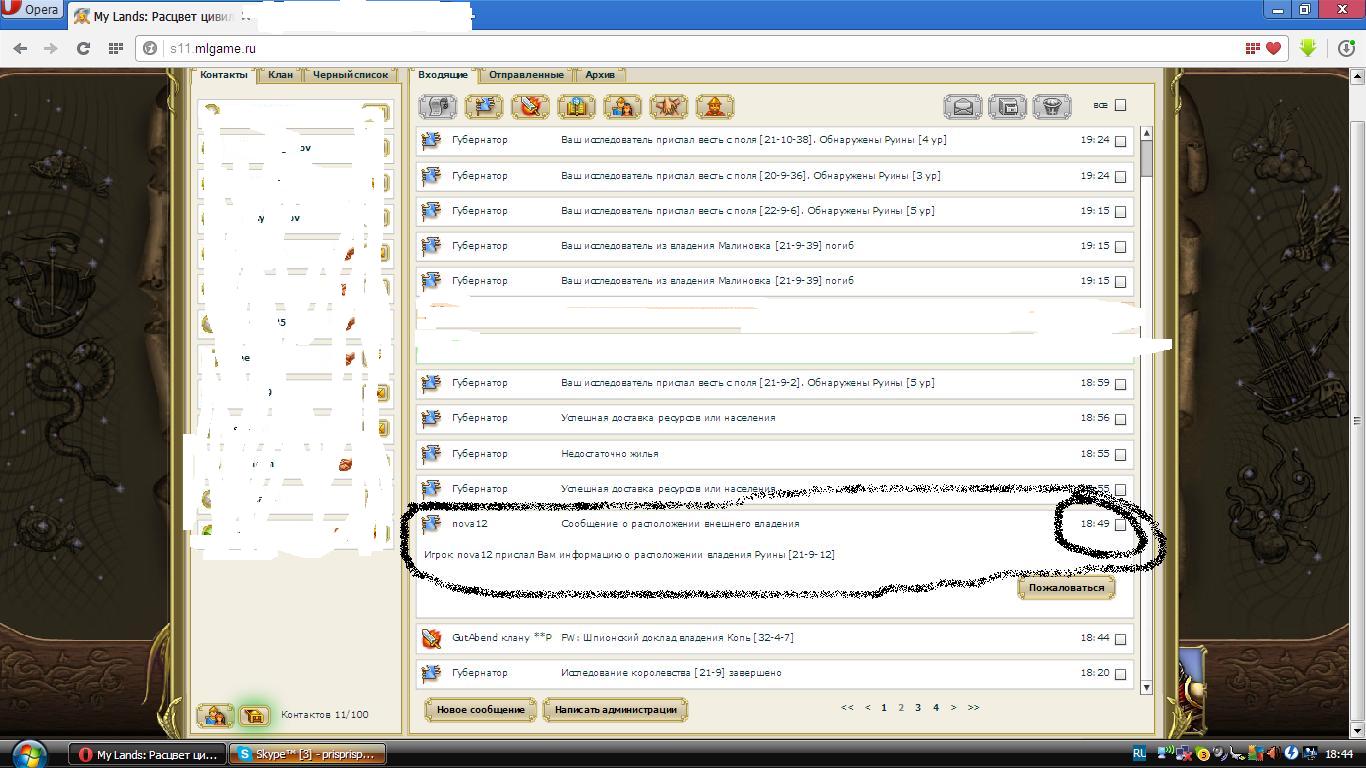Filter messages by open book icon
The height and width of the screenshot is (768, 1366).
tap(576, 106)
